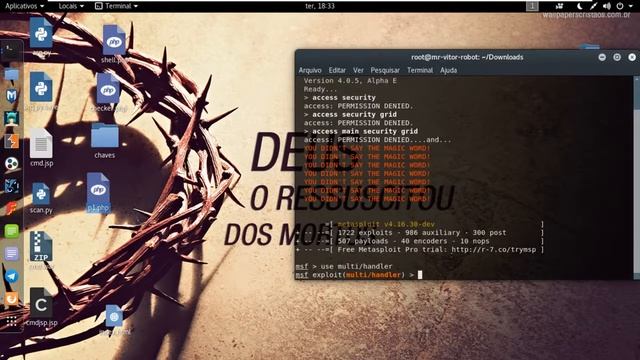Select the chaves folder on the desktop
Image resolution: width=640 pixels, height=360 pixels.
point(104,141)
